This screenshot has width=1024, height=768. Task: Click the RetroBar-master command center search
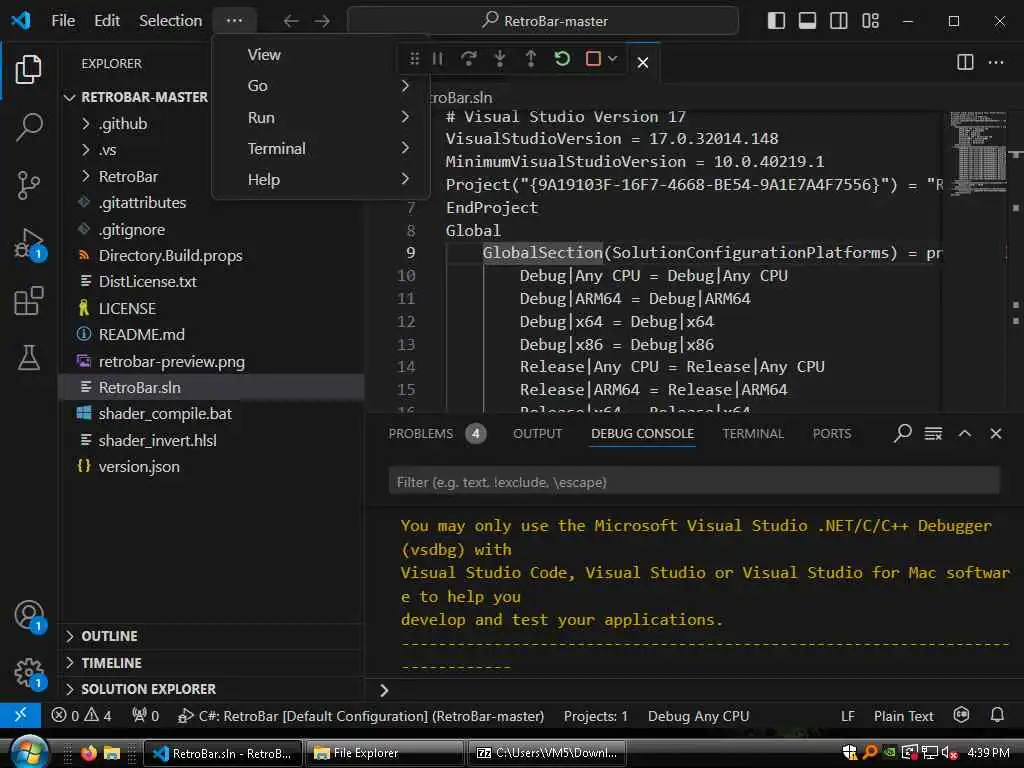[543, 21]
